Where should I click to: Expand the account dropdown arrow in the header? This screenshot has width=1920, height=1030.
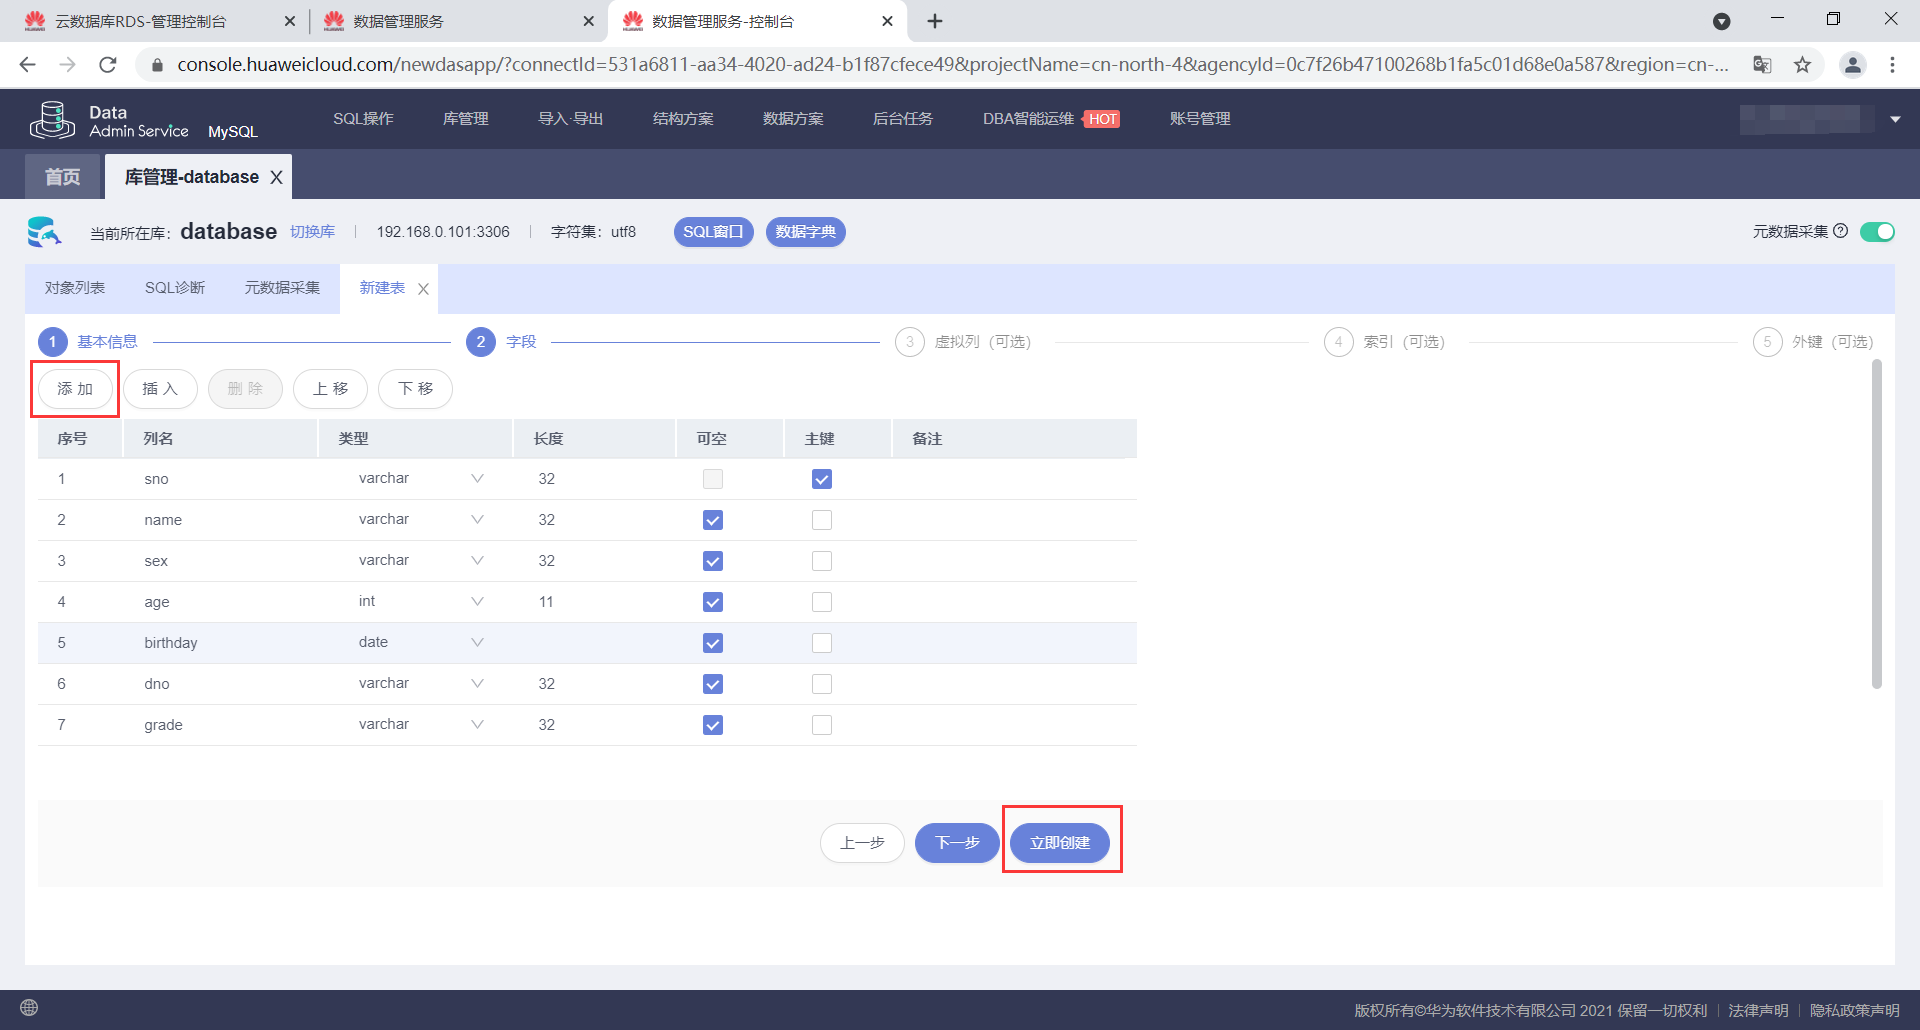click(x=1894, y=119)
